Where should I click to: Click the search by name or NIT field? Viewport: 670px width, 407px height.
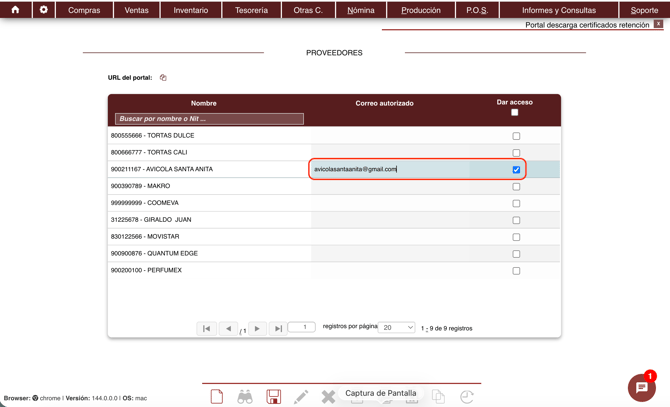click(x=209, y=119)
